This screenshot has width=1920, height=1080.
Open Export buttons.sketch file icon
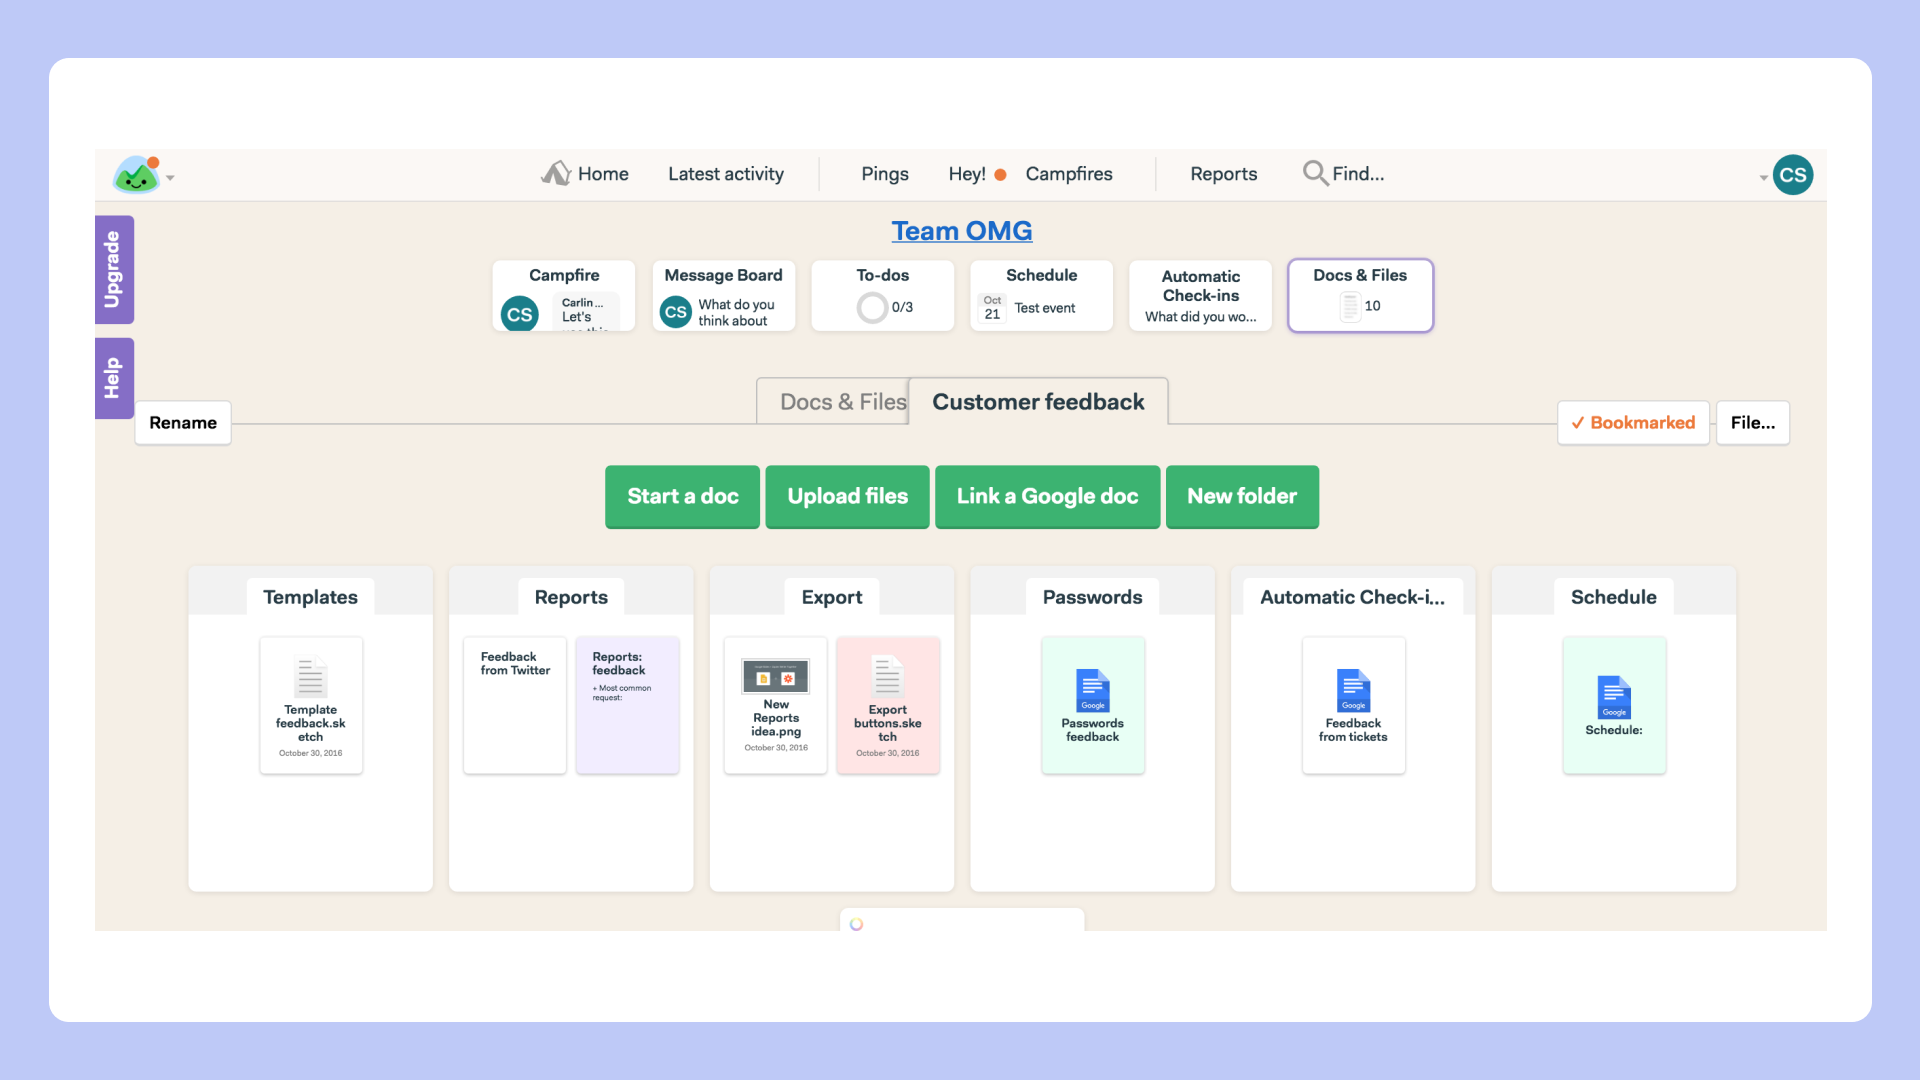[x=887, y=677]
